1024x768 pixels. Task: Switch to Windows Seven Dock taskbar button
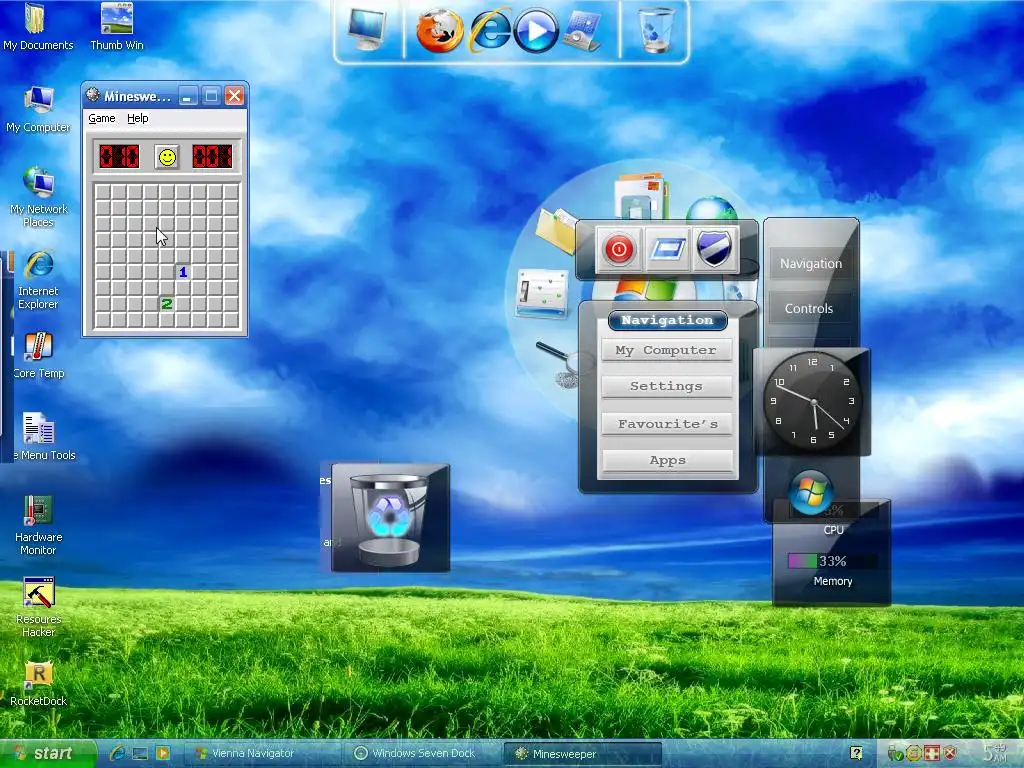pyautogui.click(x=423, y=754)
